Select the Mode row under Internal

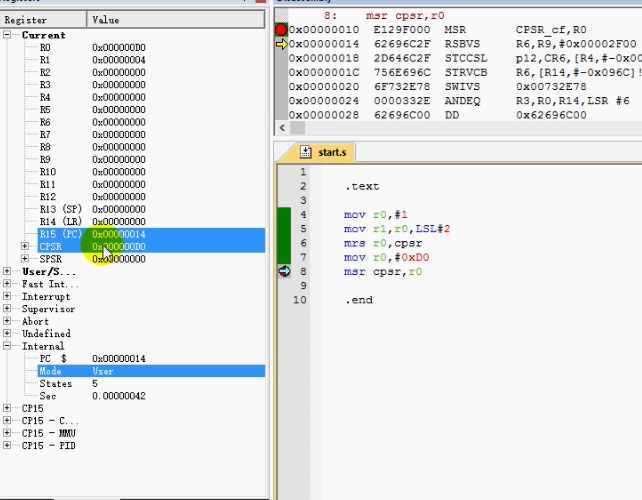click(50, 371)
